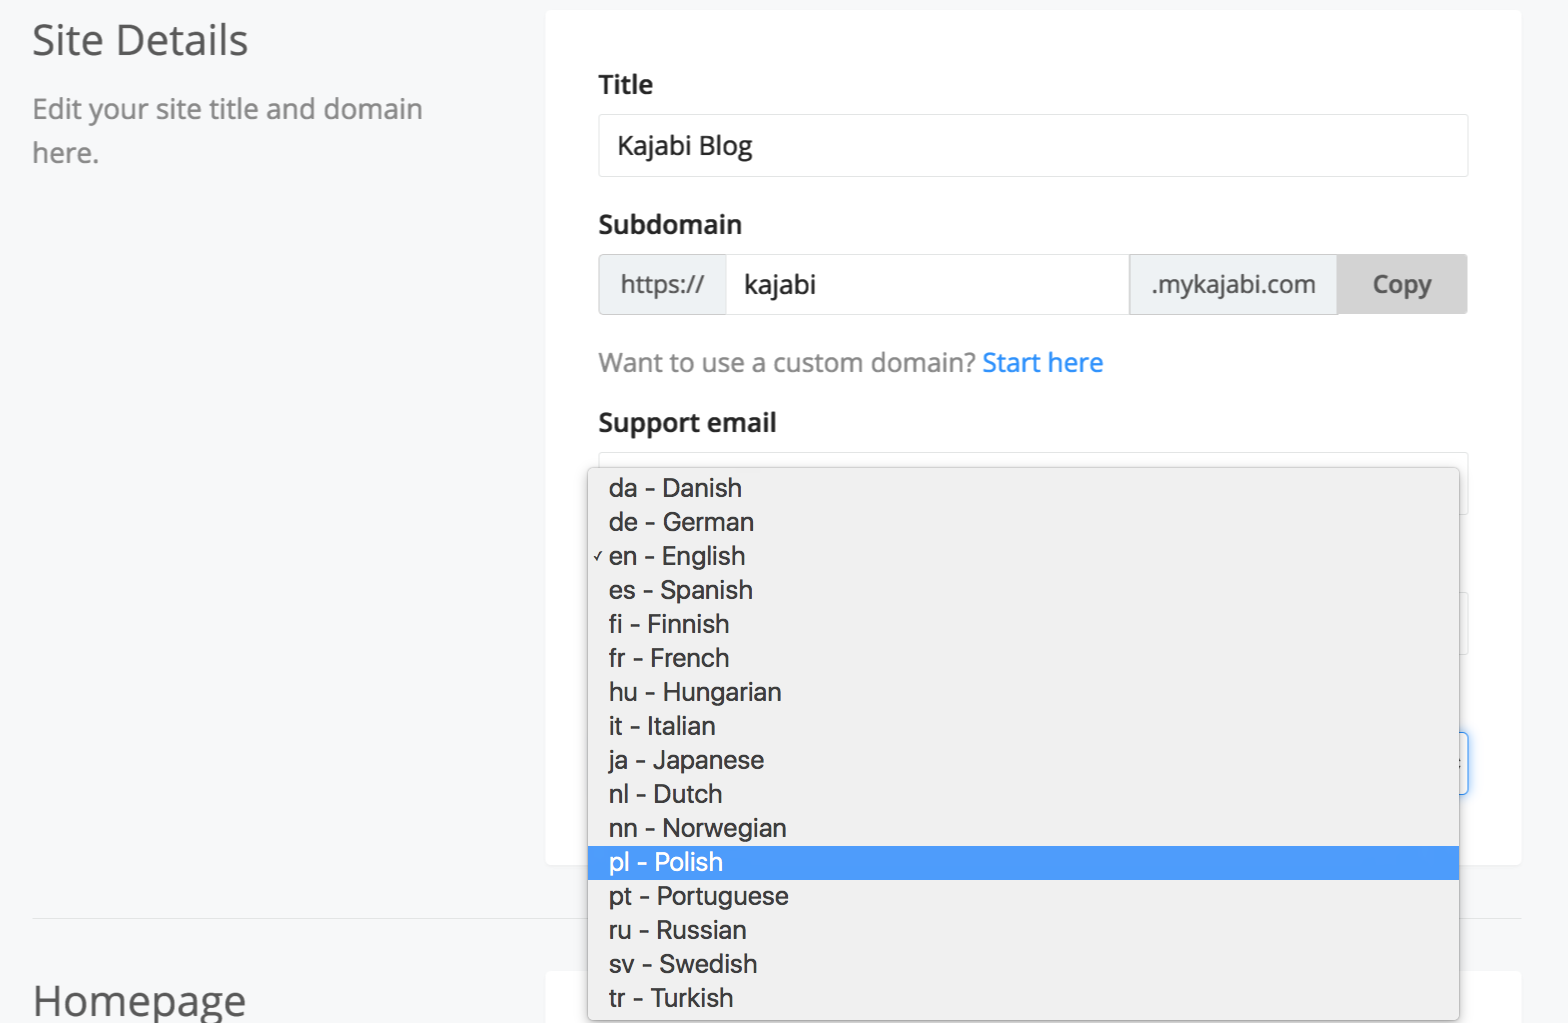
Task: Select highlighted pl - Polish option
Action: pyautogui.click(x=1023, y=862)
